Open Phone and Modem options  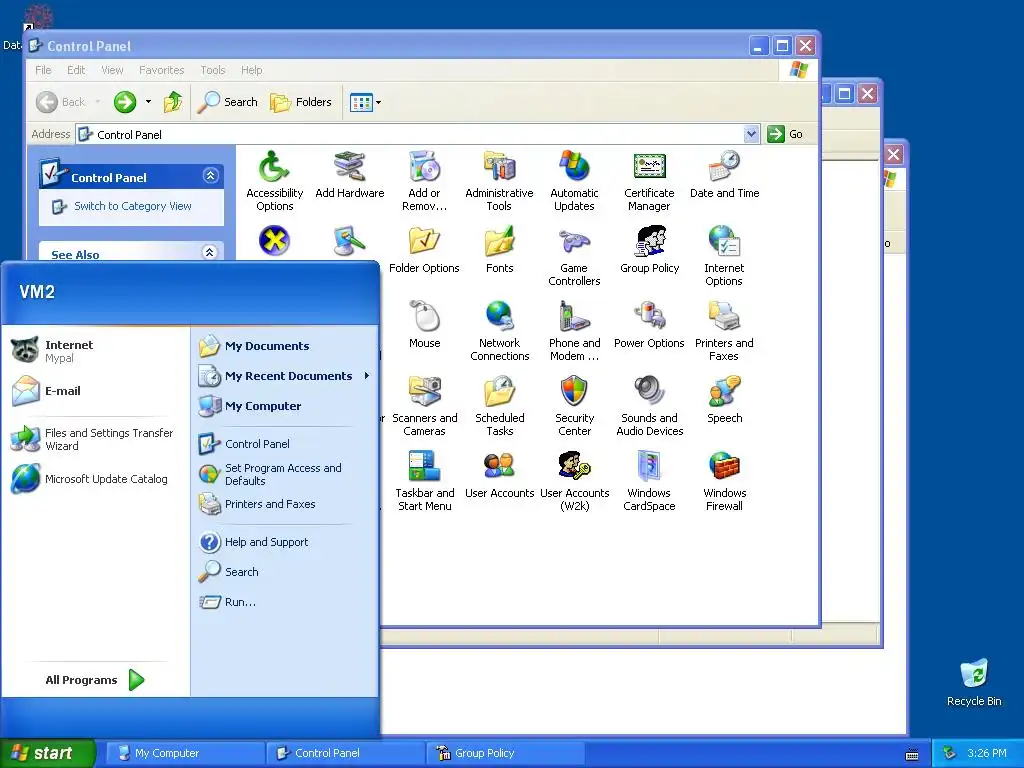(574, 331)
